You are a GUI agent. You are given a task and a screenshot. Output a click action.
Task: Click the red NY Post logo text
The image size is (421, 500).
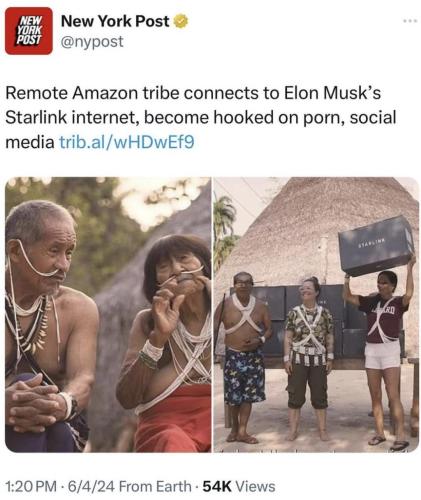point(29,30)
